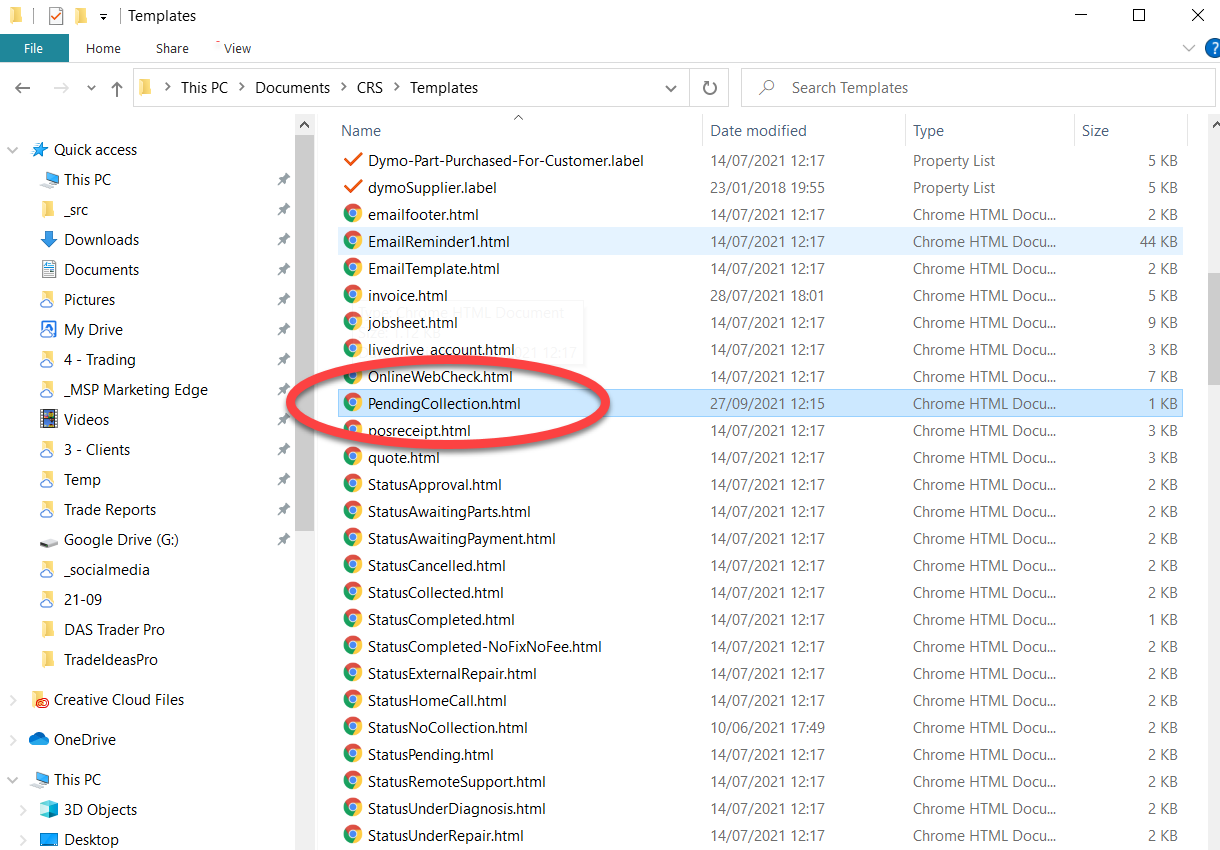This screenshot has height=850, width=1220.
Task: Select the StatusCancelled.html Chrome icon
Action: coord(352,565)
